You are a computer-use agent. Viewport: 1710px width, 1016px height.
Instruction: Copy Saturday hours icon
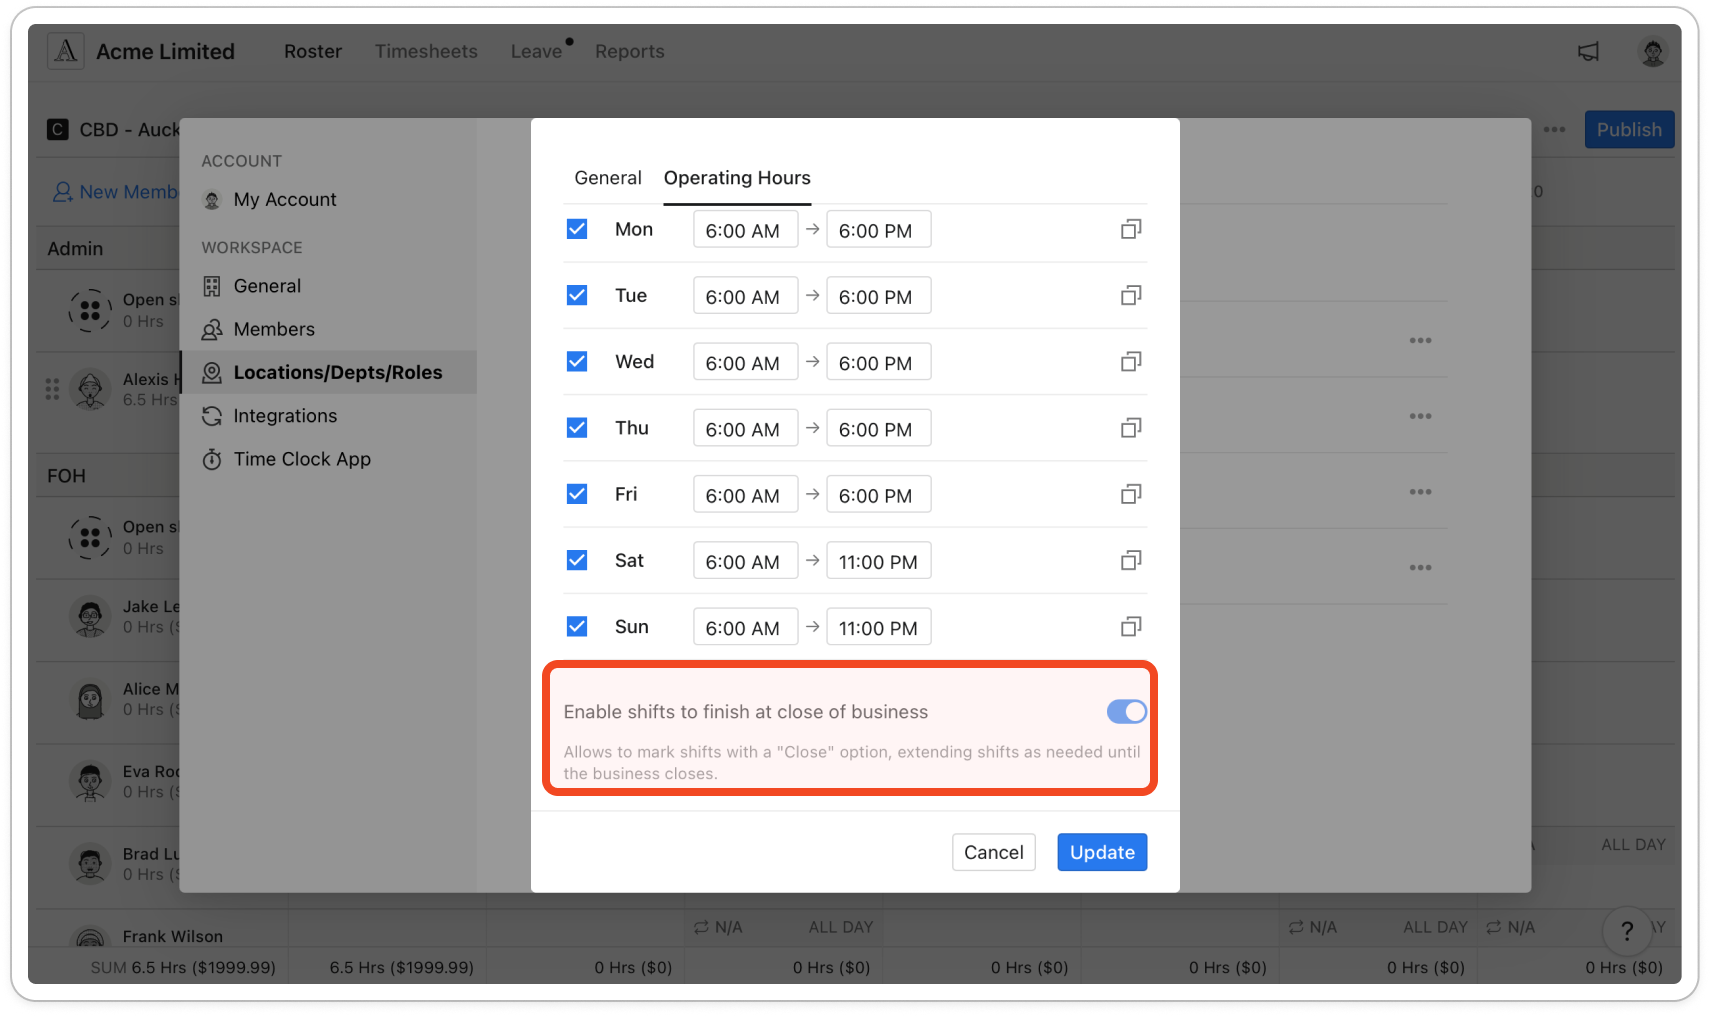1131,560
